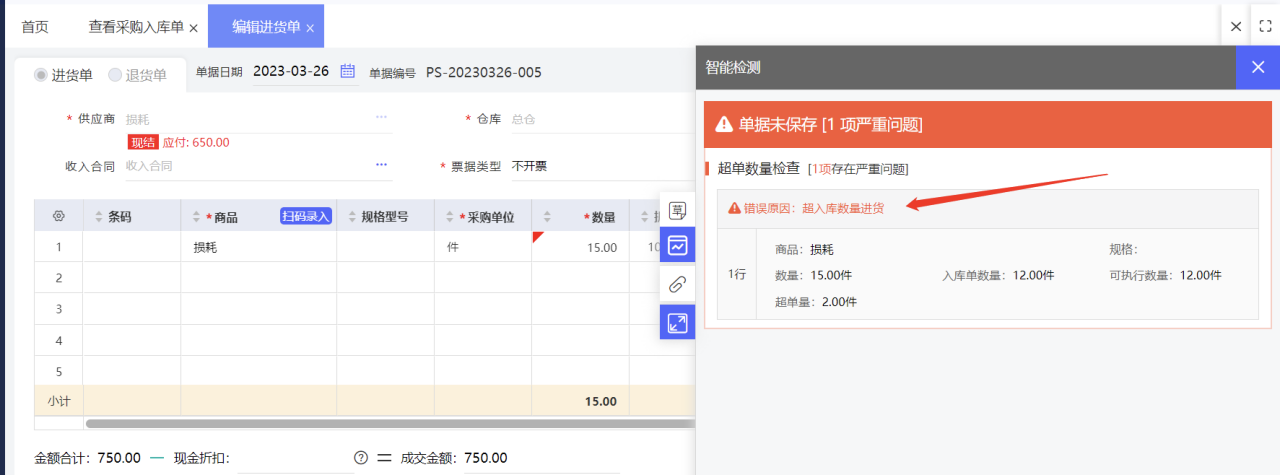Open contract picker via the 收入合同 ellipsis

(x=381, y=165)
